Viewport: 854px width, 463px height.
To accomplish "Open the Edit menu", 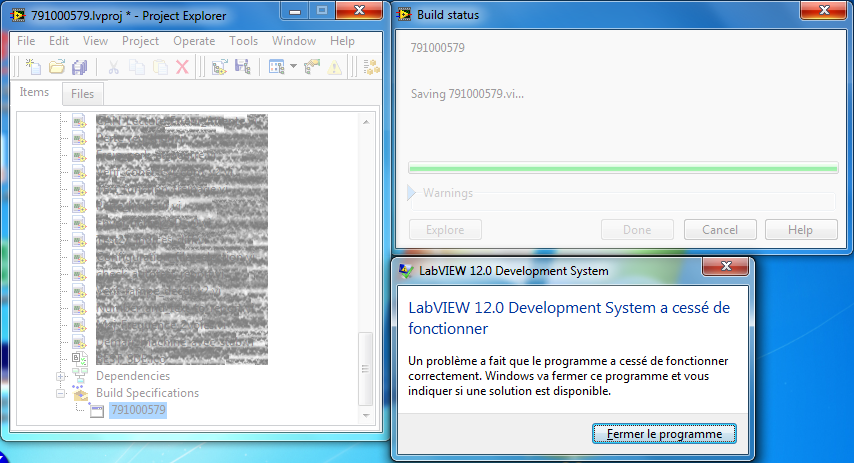I will (x=59, y=41).
